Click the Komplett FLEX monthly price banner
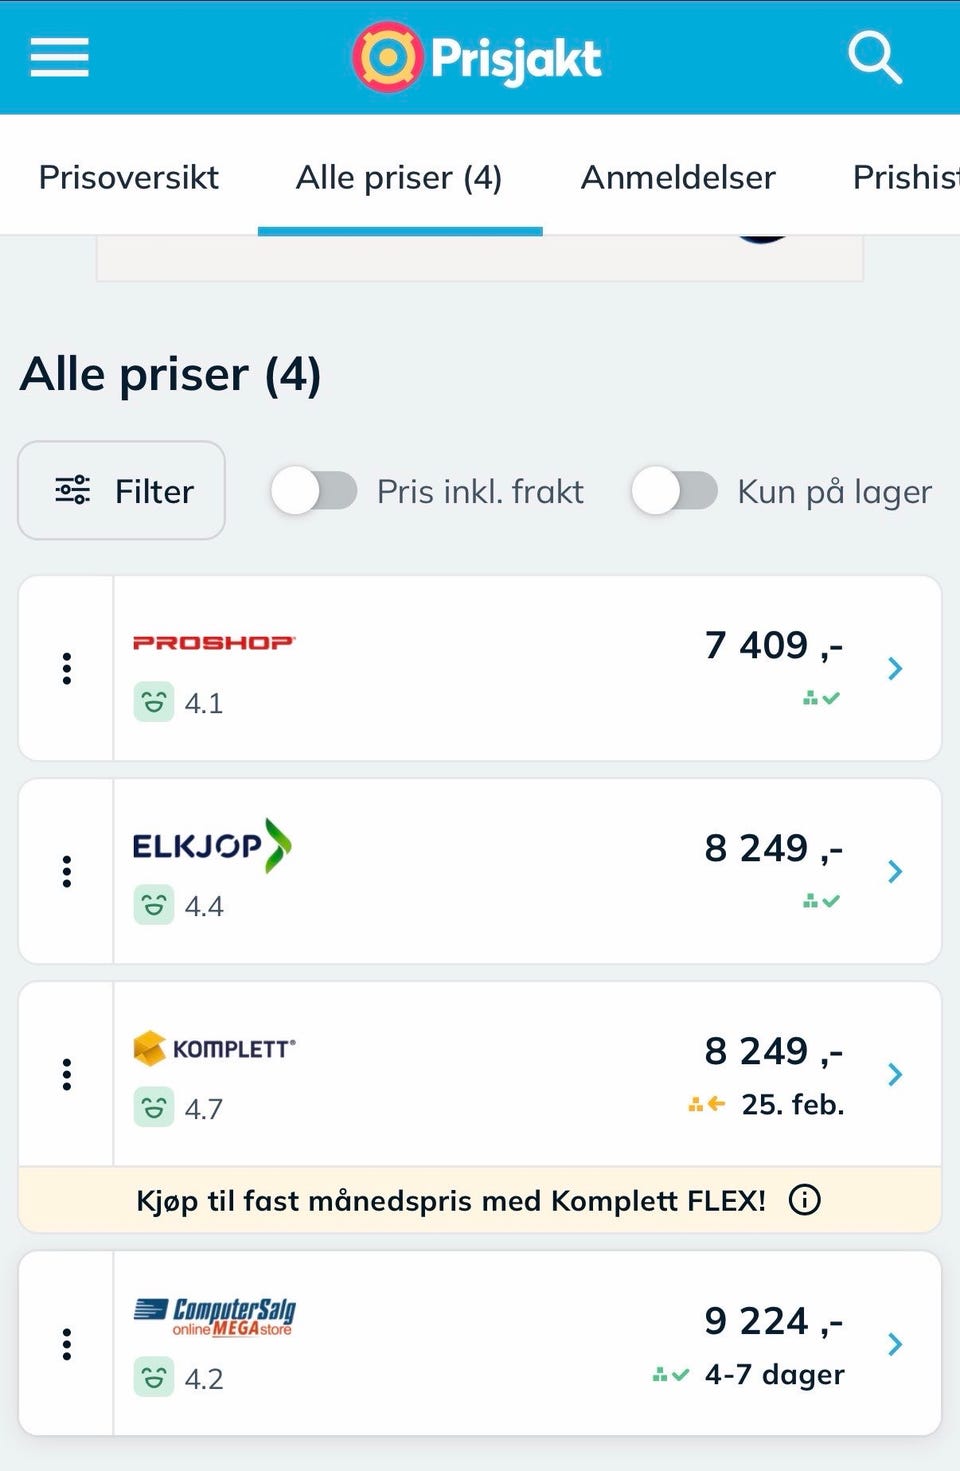The height and width of the screenshot is (1471, 960). (450, 1200)
